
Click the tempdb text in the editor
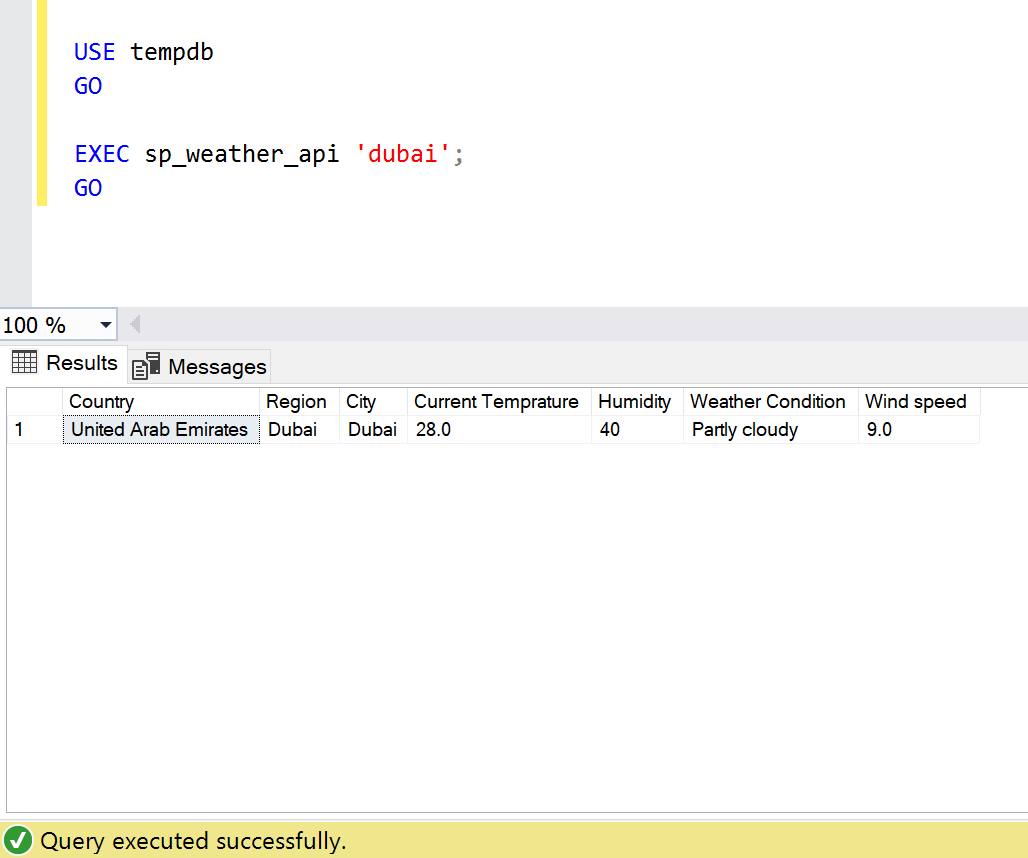click(x=172, y=52)
